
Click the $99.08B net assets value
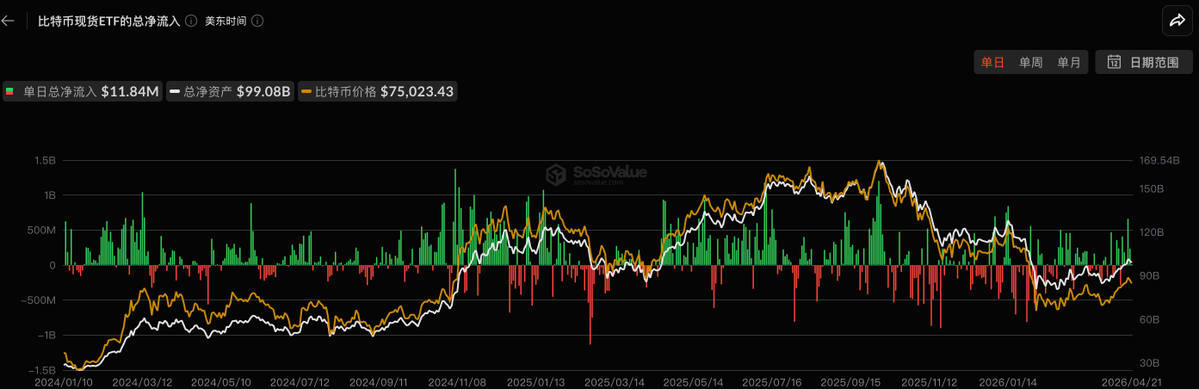coord(263,92)
